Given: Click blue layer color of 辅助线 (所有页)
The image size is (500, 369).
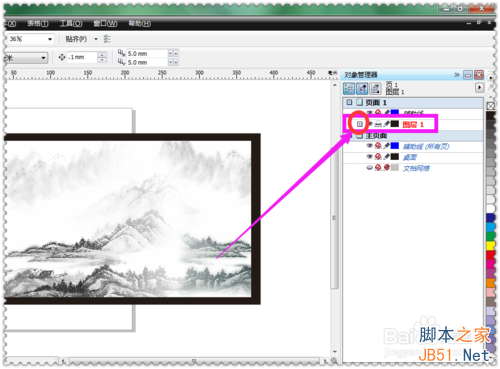Looking at the screenshot, I should tap(395, 146).
